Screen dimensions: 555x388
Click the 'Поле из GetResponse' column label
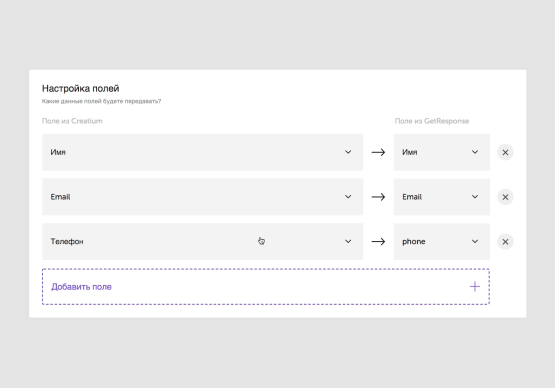pos(432,121)
